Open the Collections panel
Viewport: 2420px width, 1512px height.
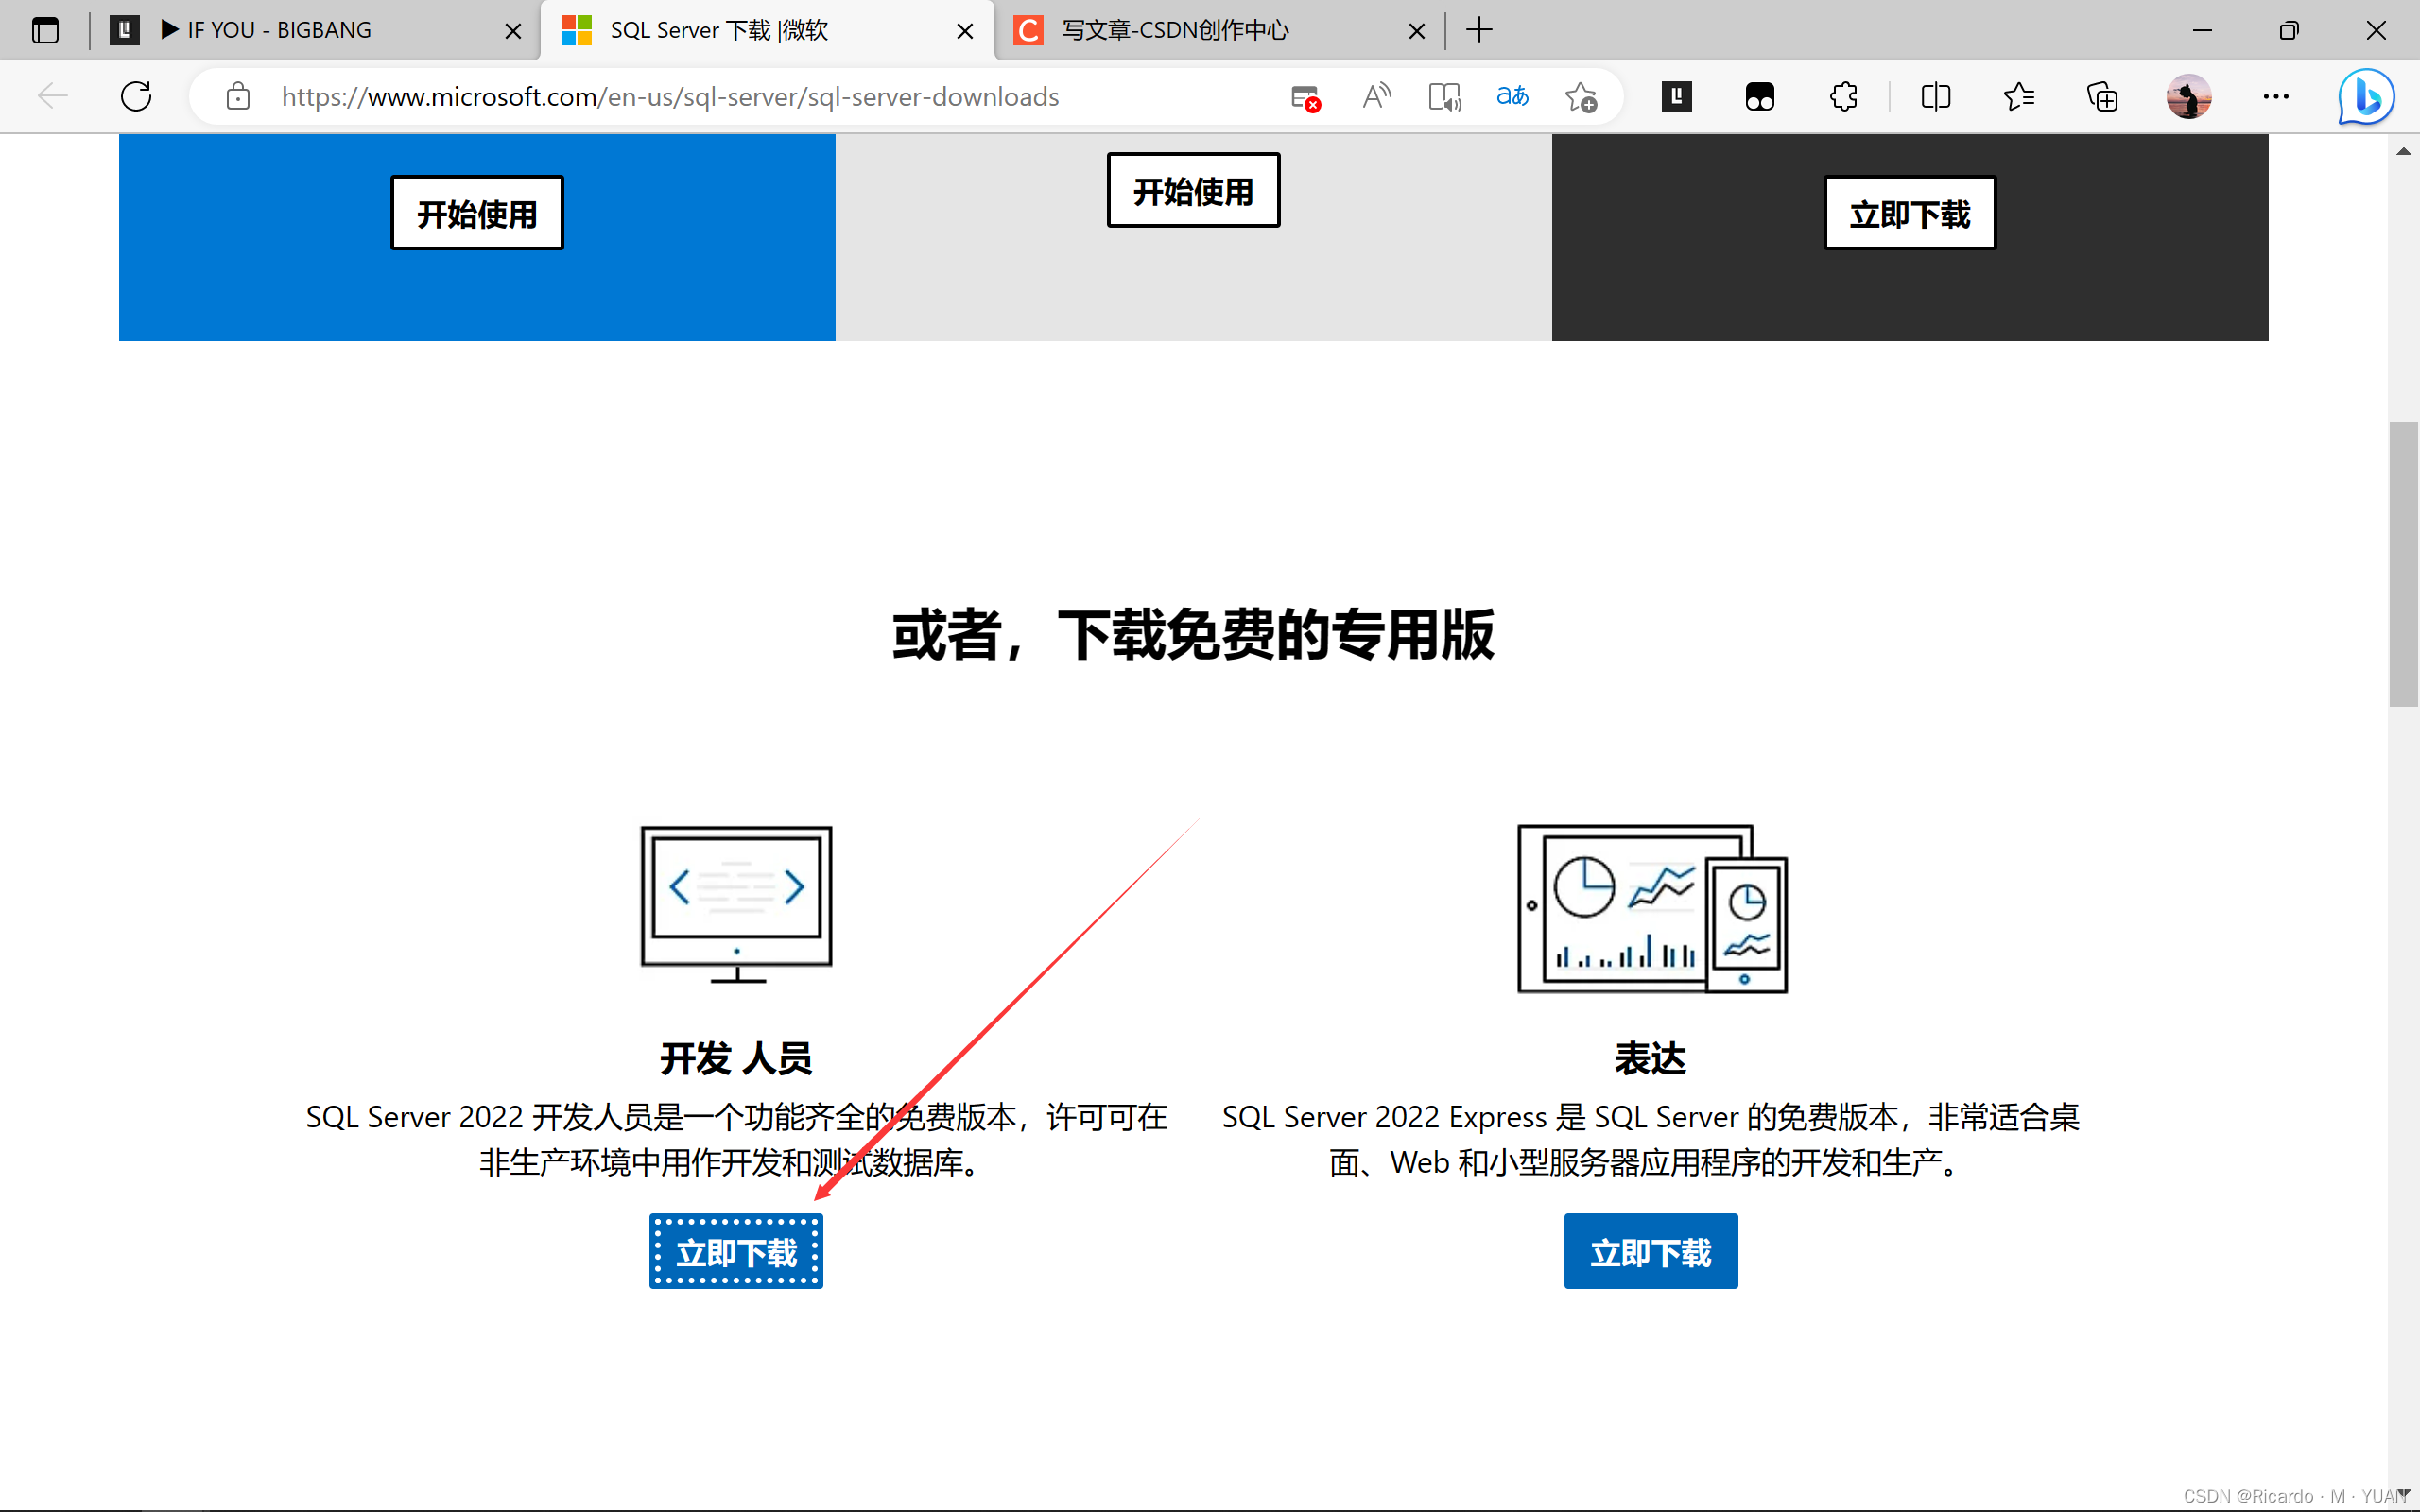coord(2101,96)
